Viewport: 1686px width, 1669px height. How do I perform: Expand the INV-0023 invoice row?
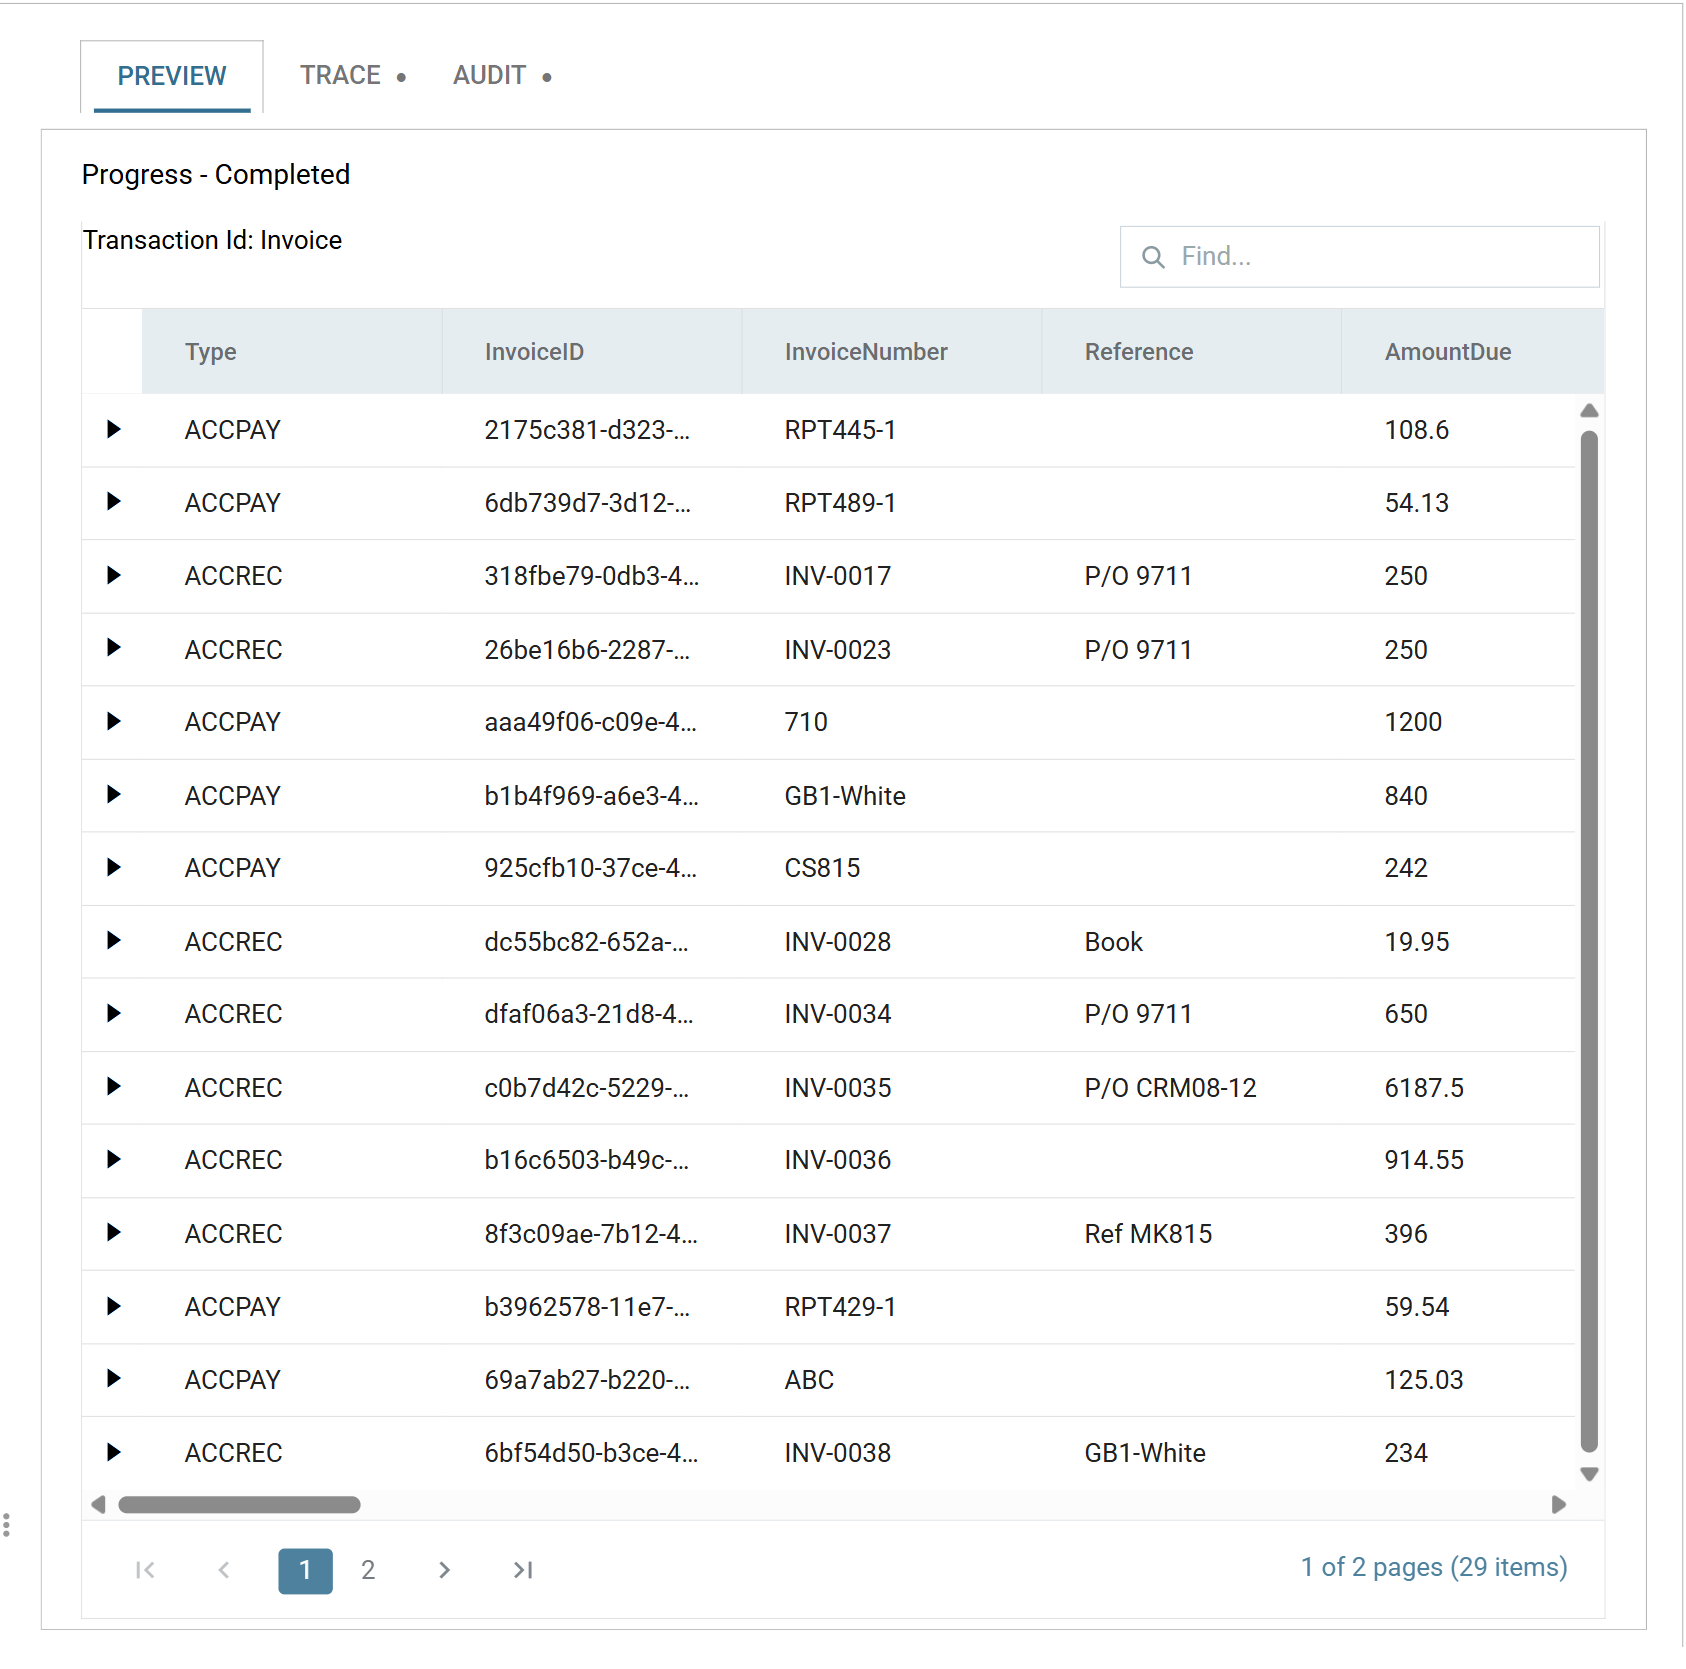click(113, 648)
